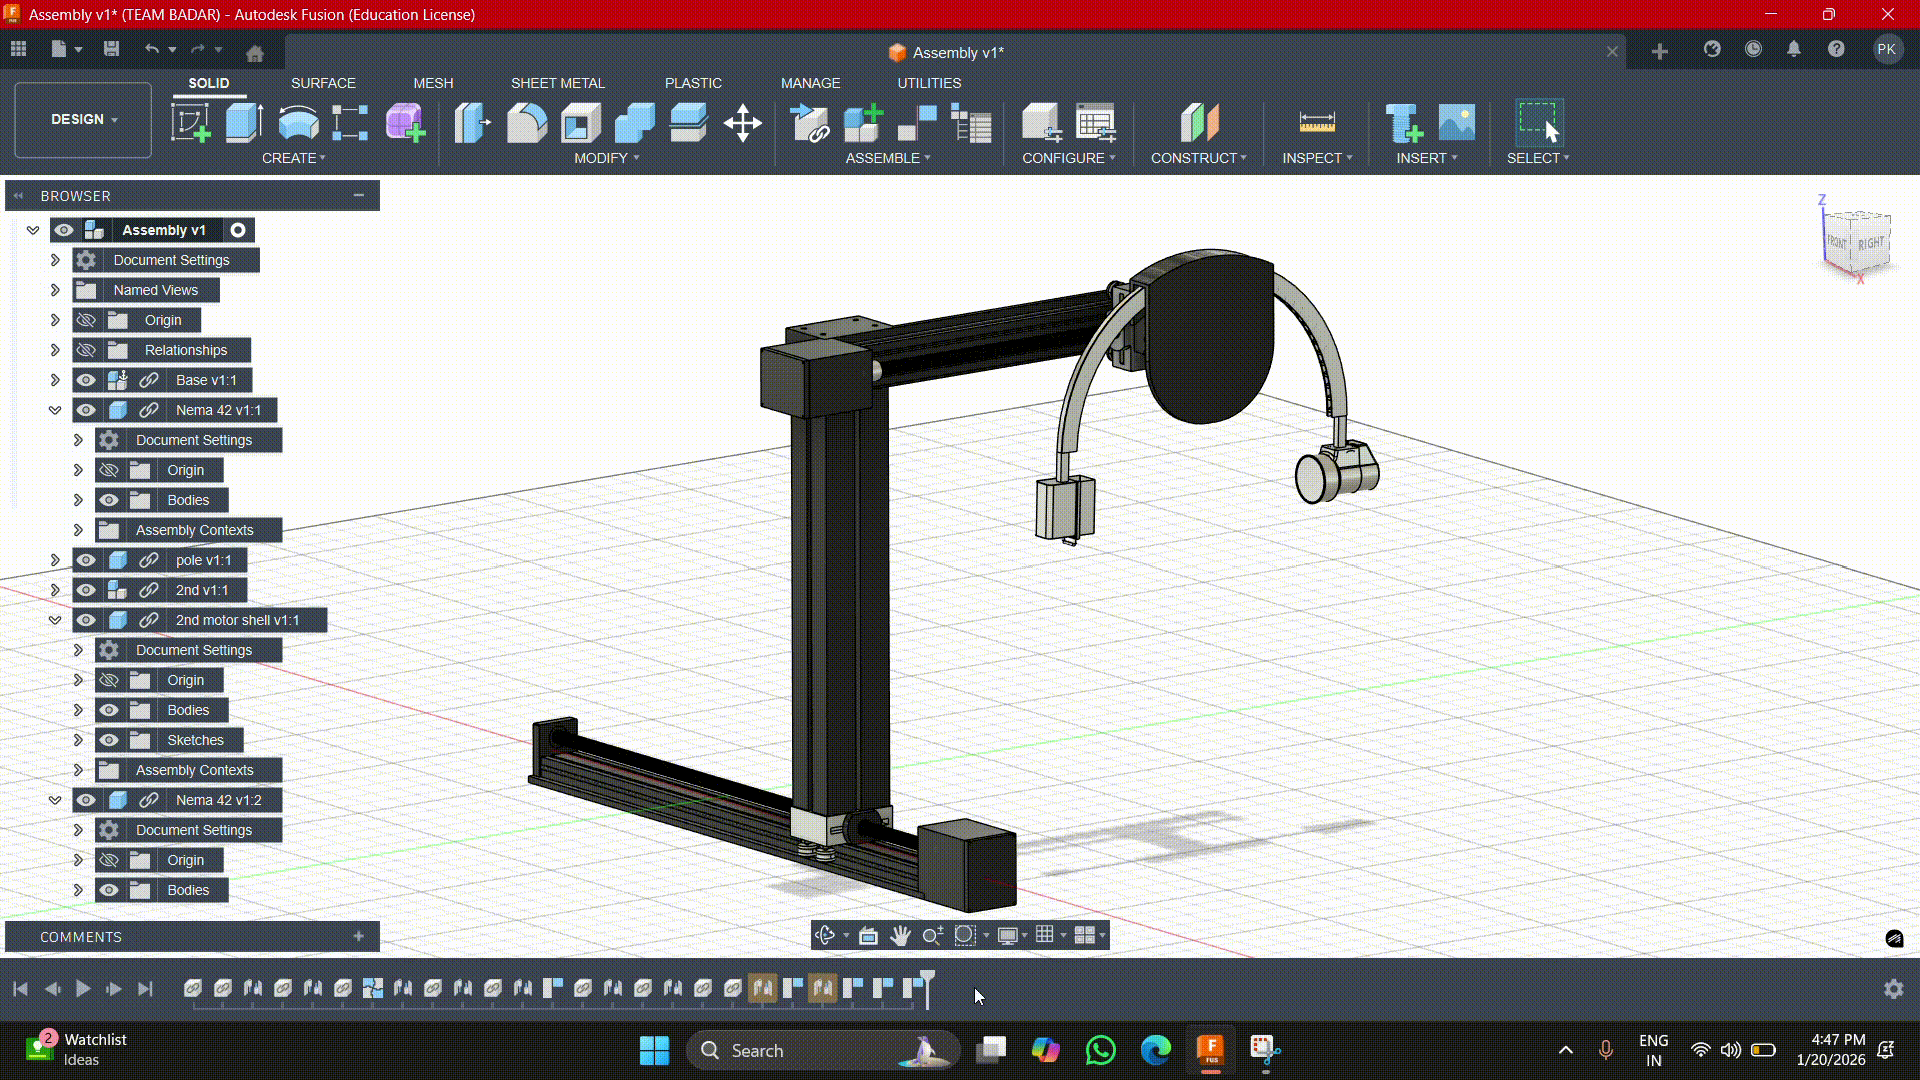The width and height of the screenshot is (1920, 1080).
Task: Open WhatsApp from the taskbar
Action: click(x=1101, y=1050)
